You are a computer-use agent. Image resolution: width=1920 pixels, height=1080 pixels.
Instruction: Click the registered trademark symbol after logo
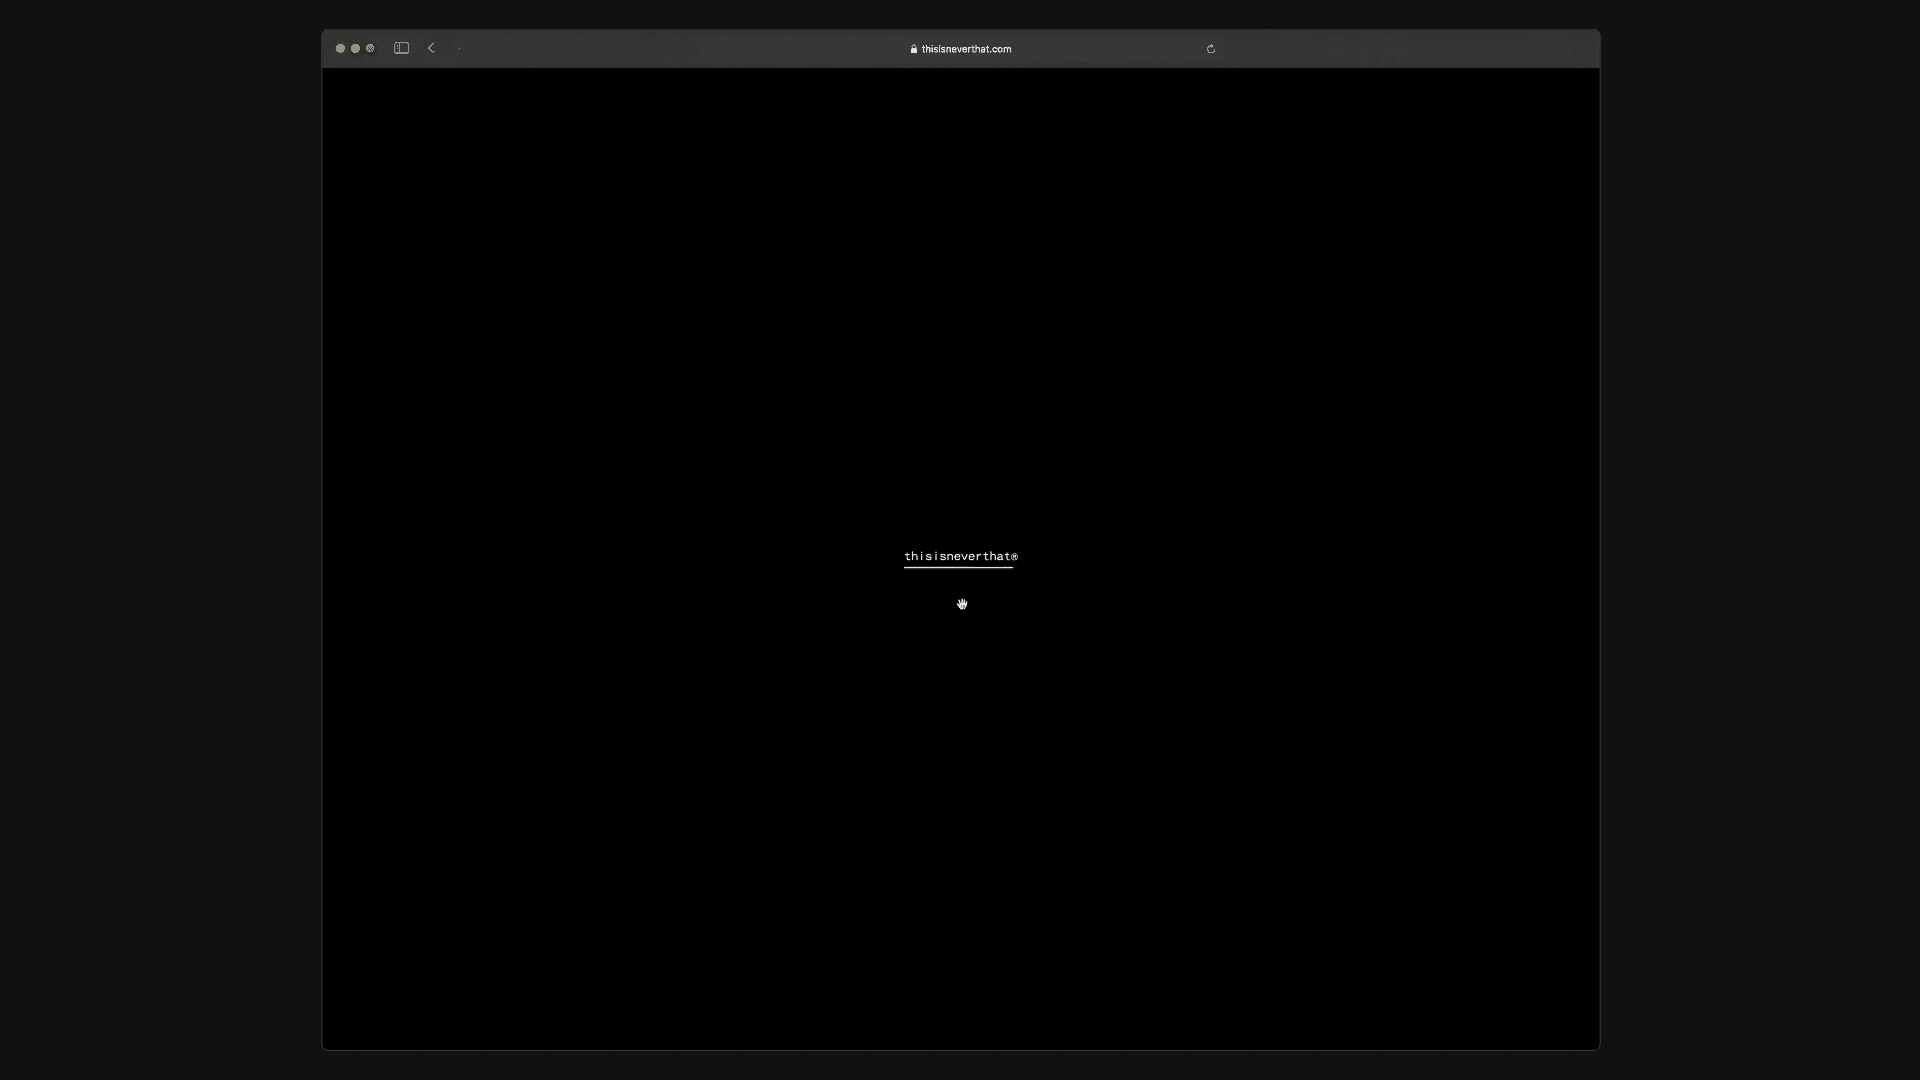point(1014,556)
